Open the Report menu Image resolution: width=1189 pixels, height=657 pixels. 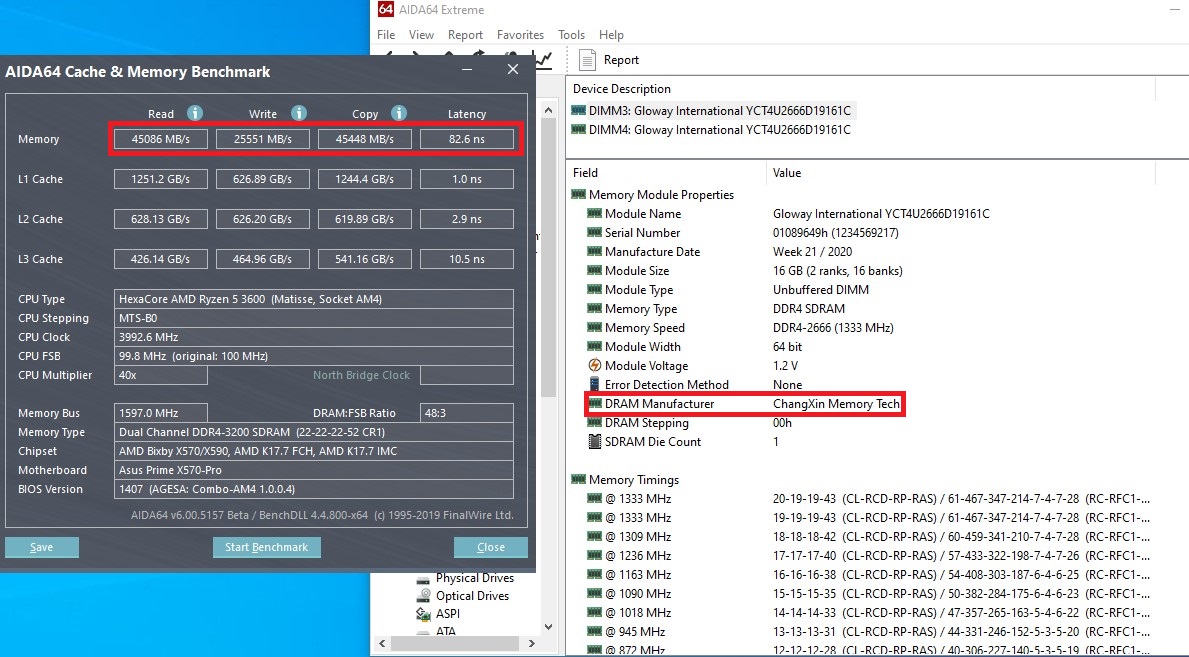coord(465,35)
